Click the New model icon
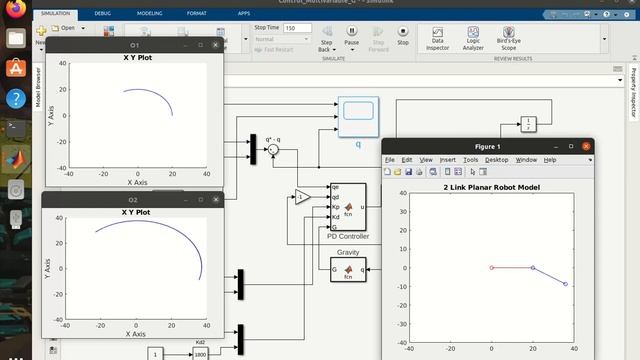640x360 pixels. pyautogui.click(x=41, y=31)
